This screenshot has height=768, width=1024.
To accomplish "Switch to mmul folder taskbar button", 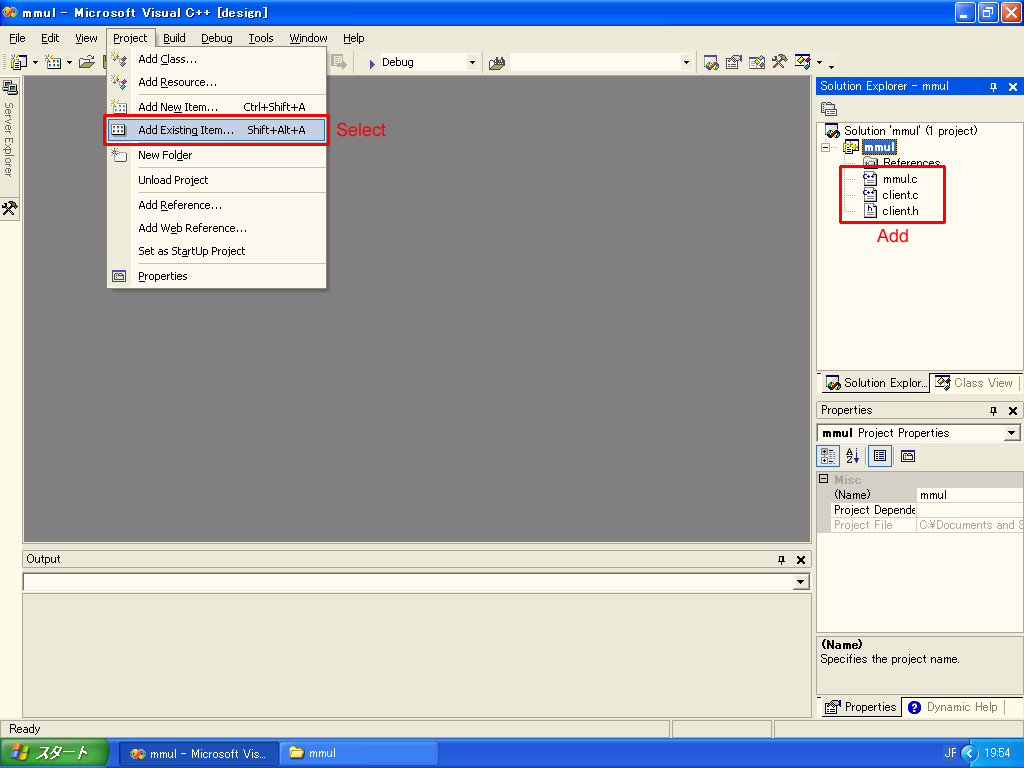I will pos(358,753).
